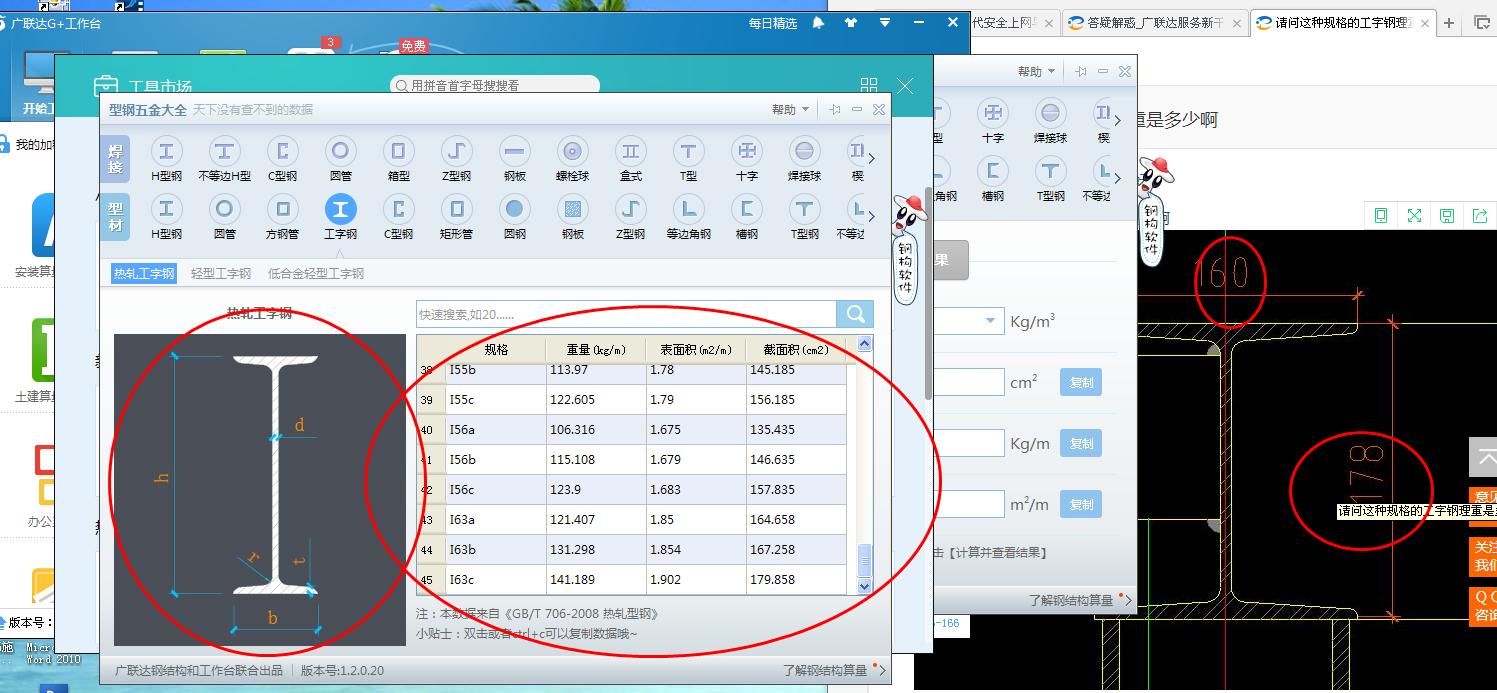Pin the 型钢五金大全 front window
Screen dimensions: 1497x693
click(x=835, y=109)
